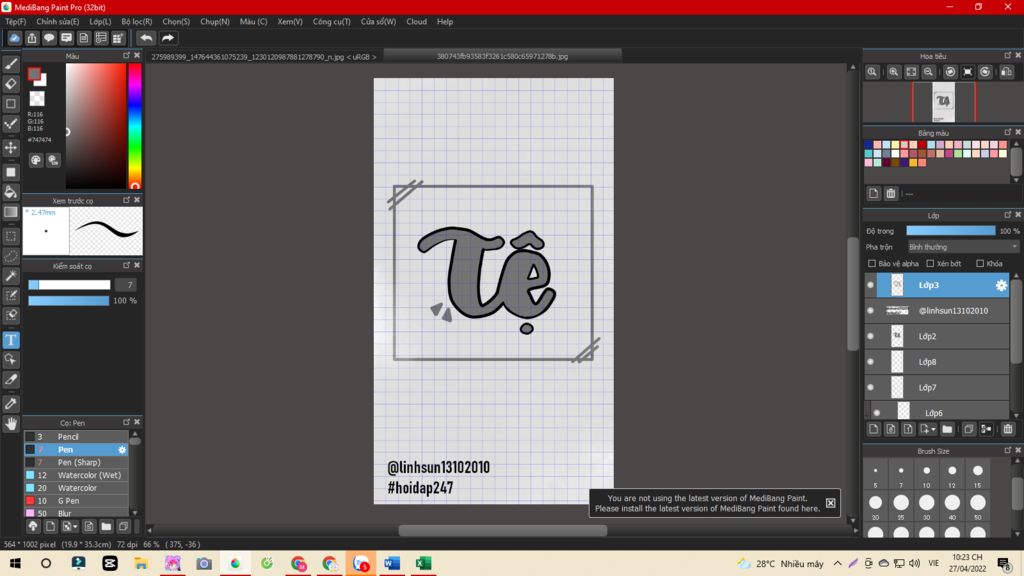Undock the Kiểm soát cọ panel
The width and height of the screenshot is (1024, 576).
coord(127,265)
